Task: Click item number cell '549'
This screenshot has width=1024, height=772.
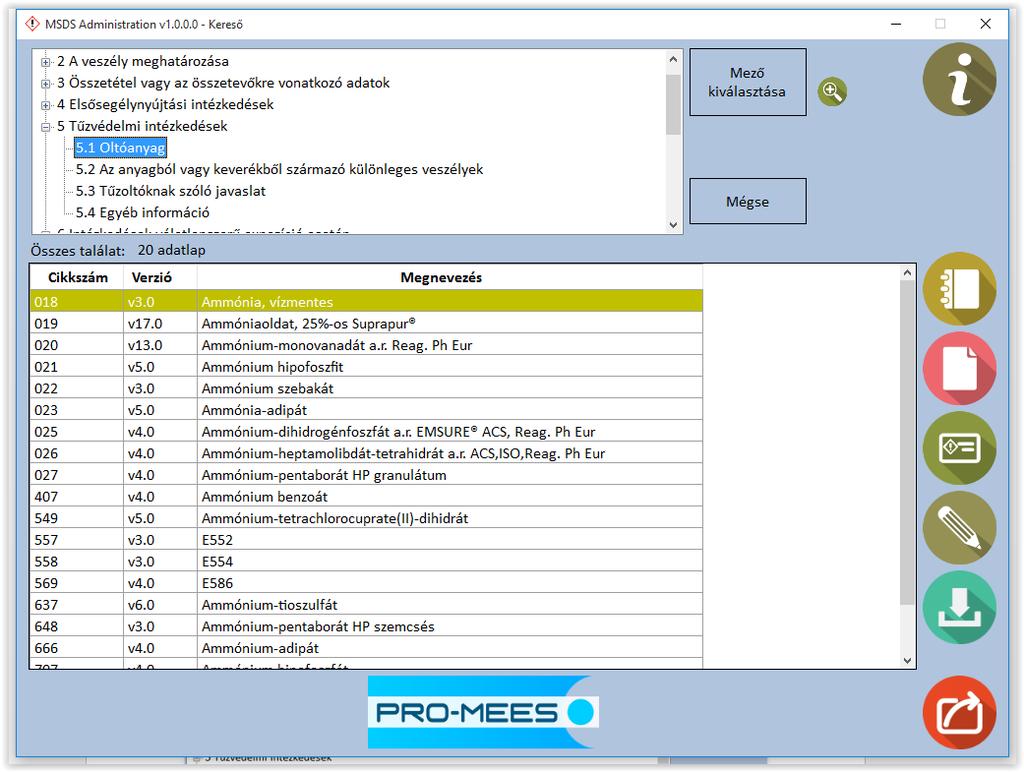Action: point(77,518)
